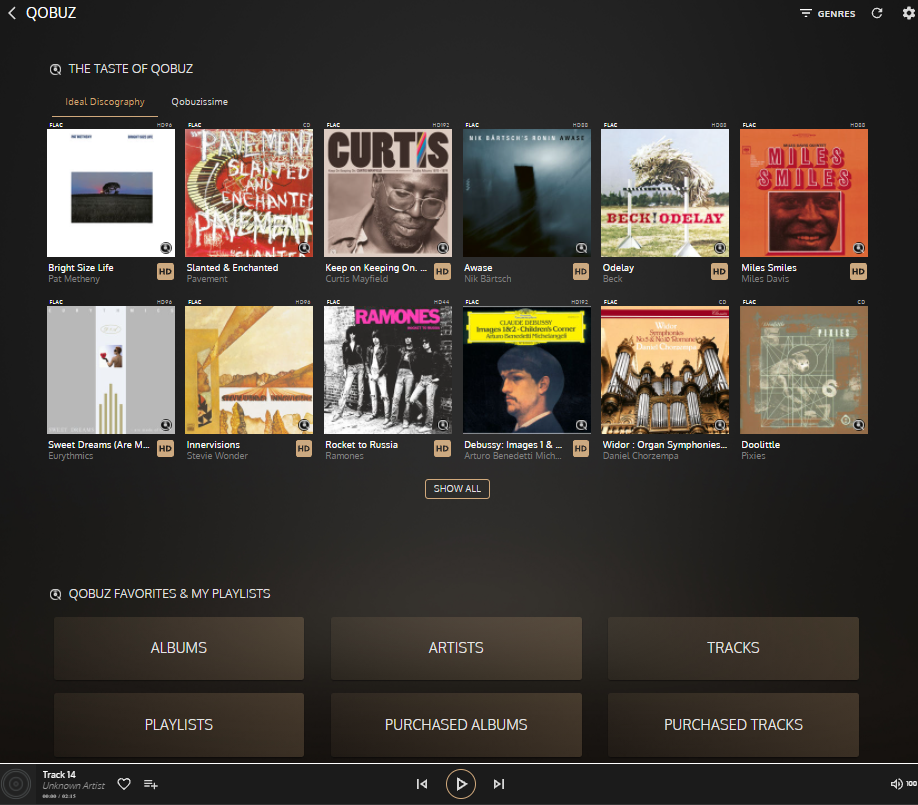The height and width of the screenshot is (805, 918).
Task: Open the ARTISTS favorites tile
Action: [x=456, y=648]
